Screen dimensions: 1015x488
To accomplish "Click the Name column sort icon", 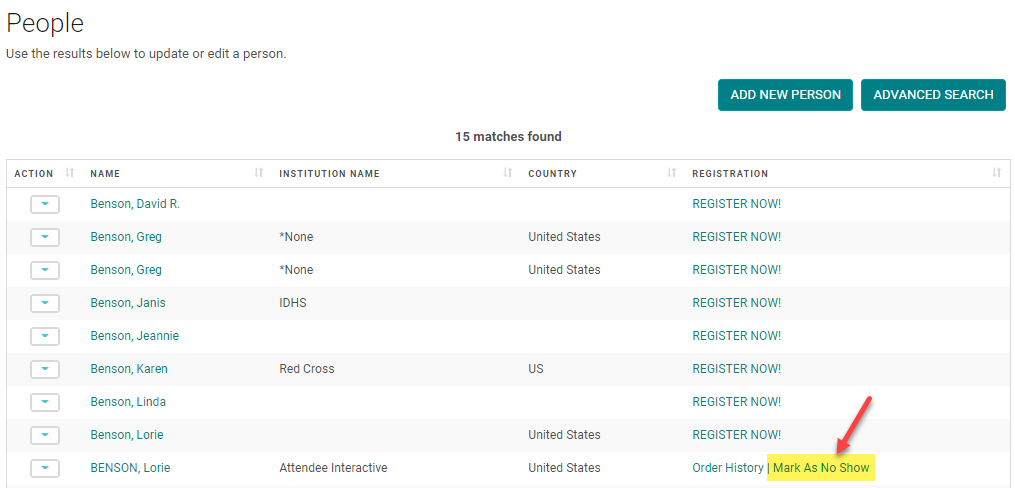I will 259,173.
